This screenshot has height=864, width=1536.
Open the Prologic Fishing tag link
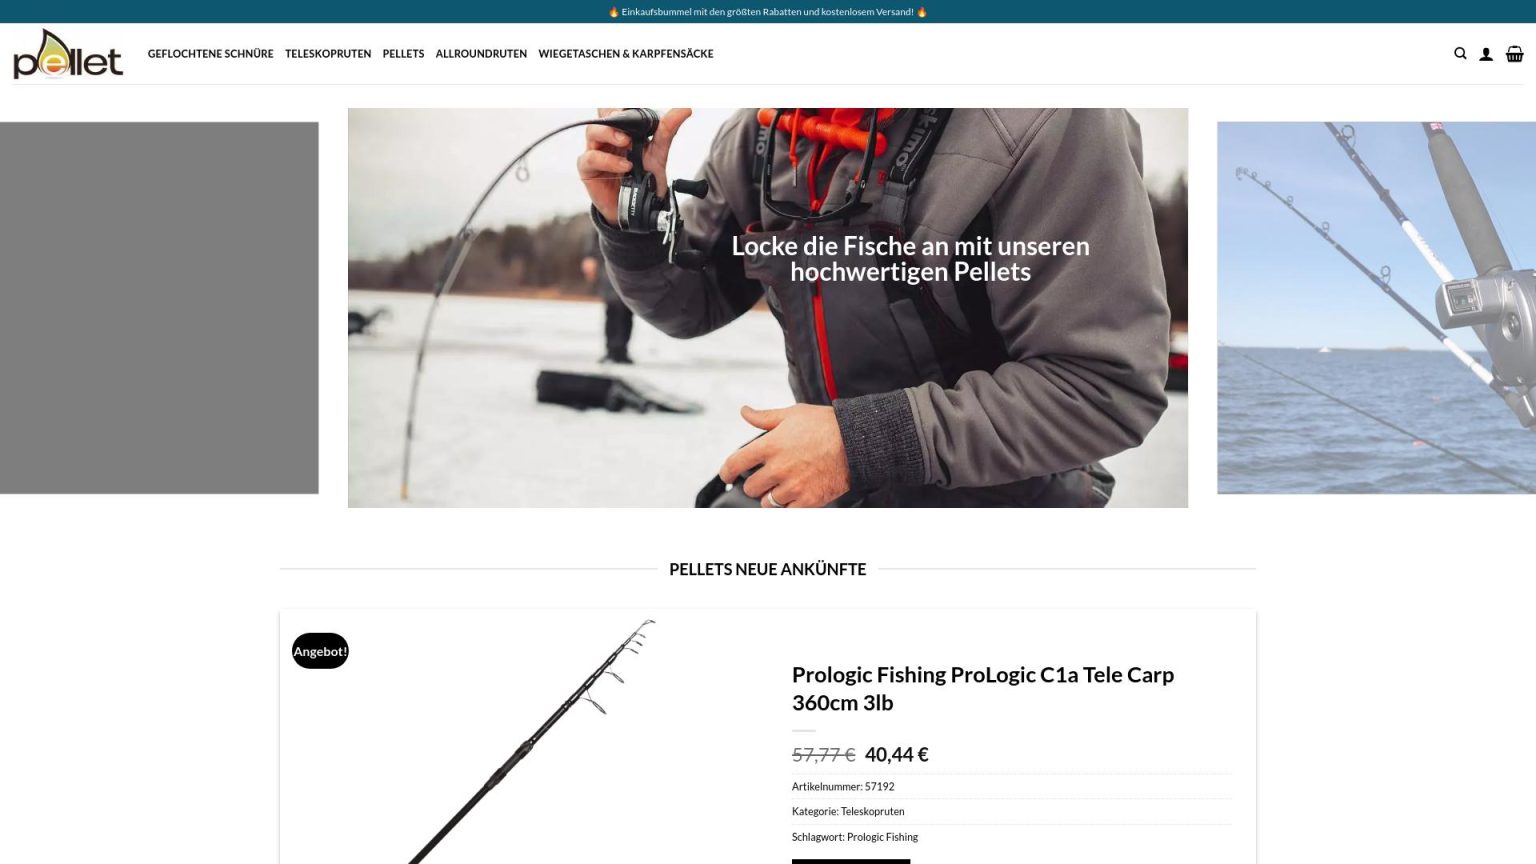(x=882, y=837)
